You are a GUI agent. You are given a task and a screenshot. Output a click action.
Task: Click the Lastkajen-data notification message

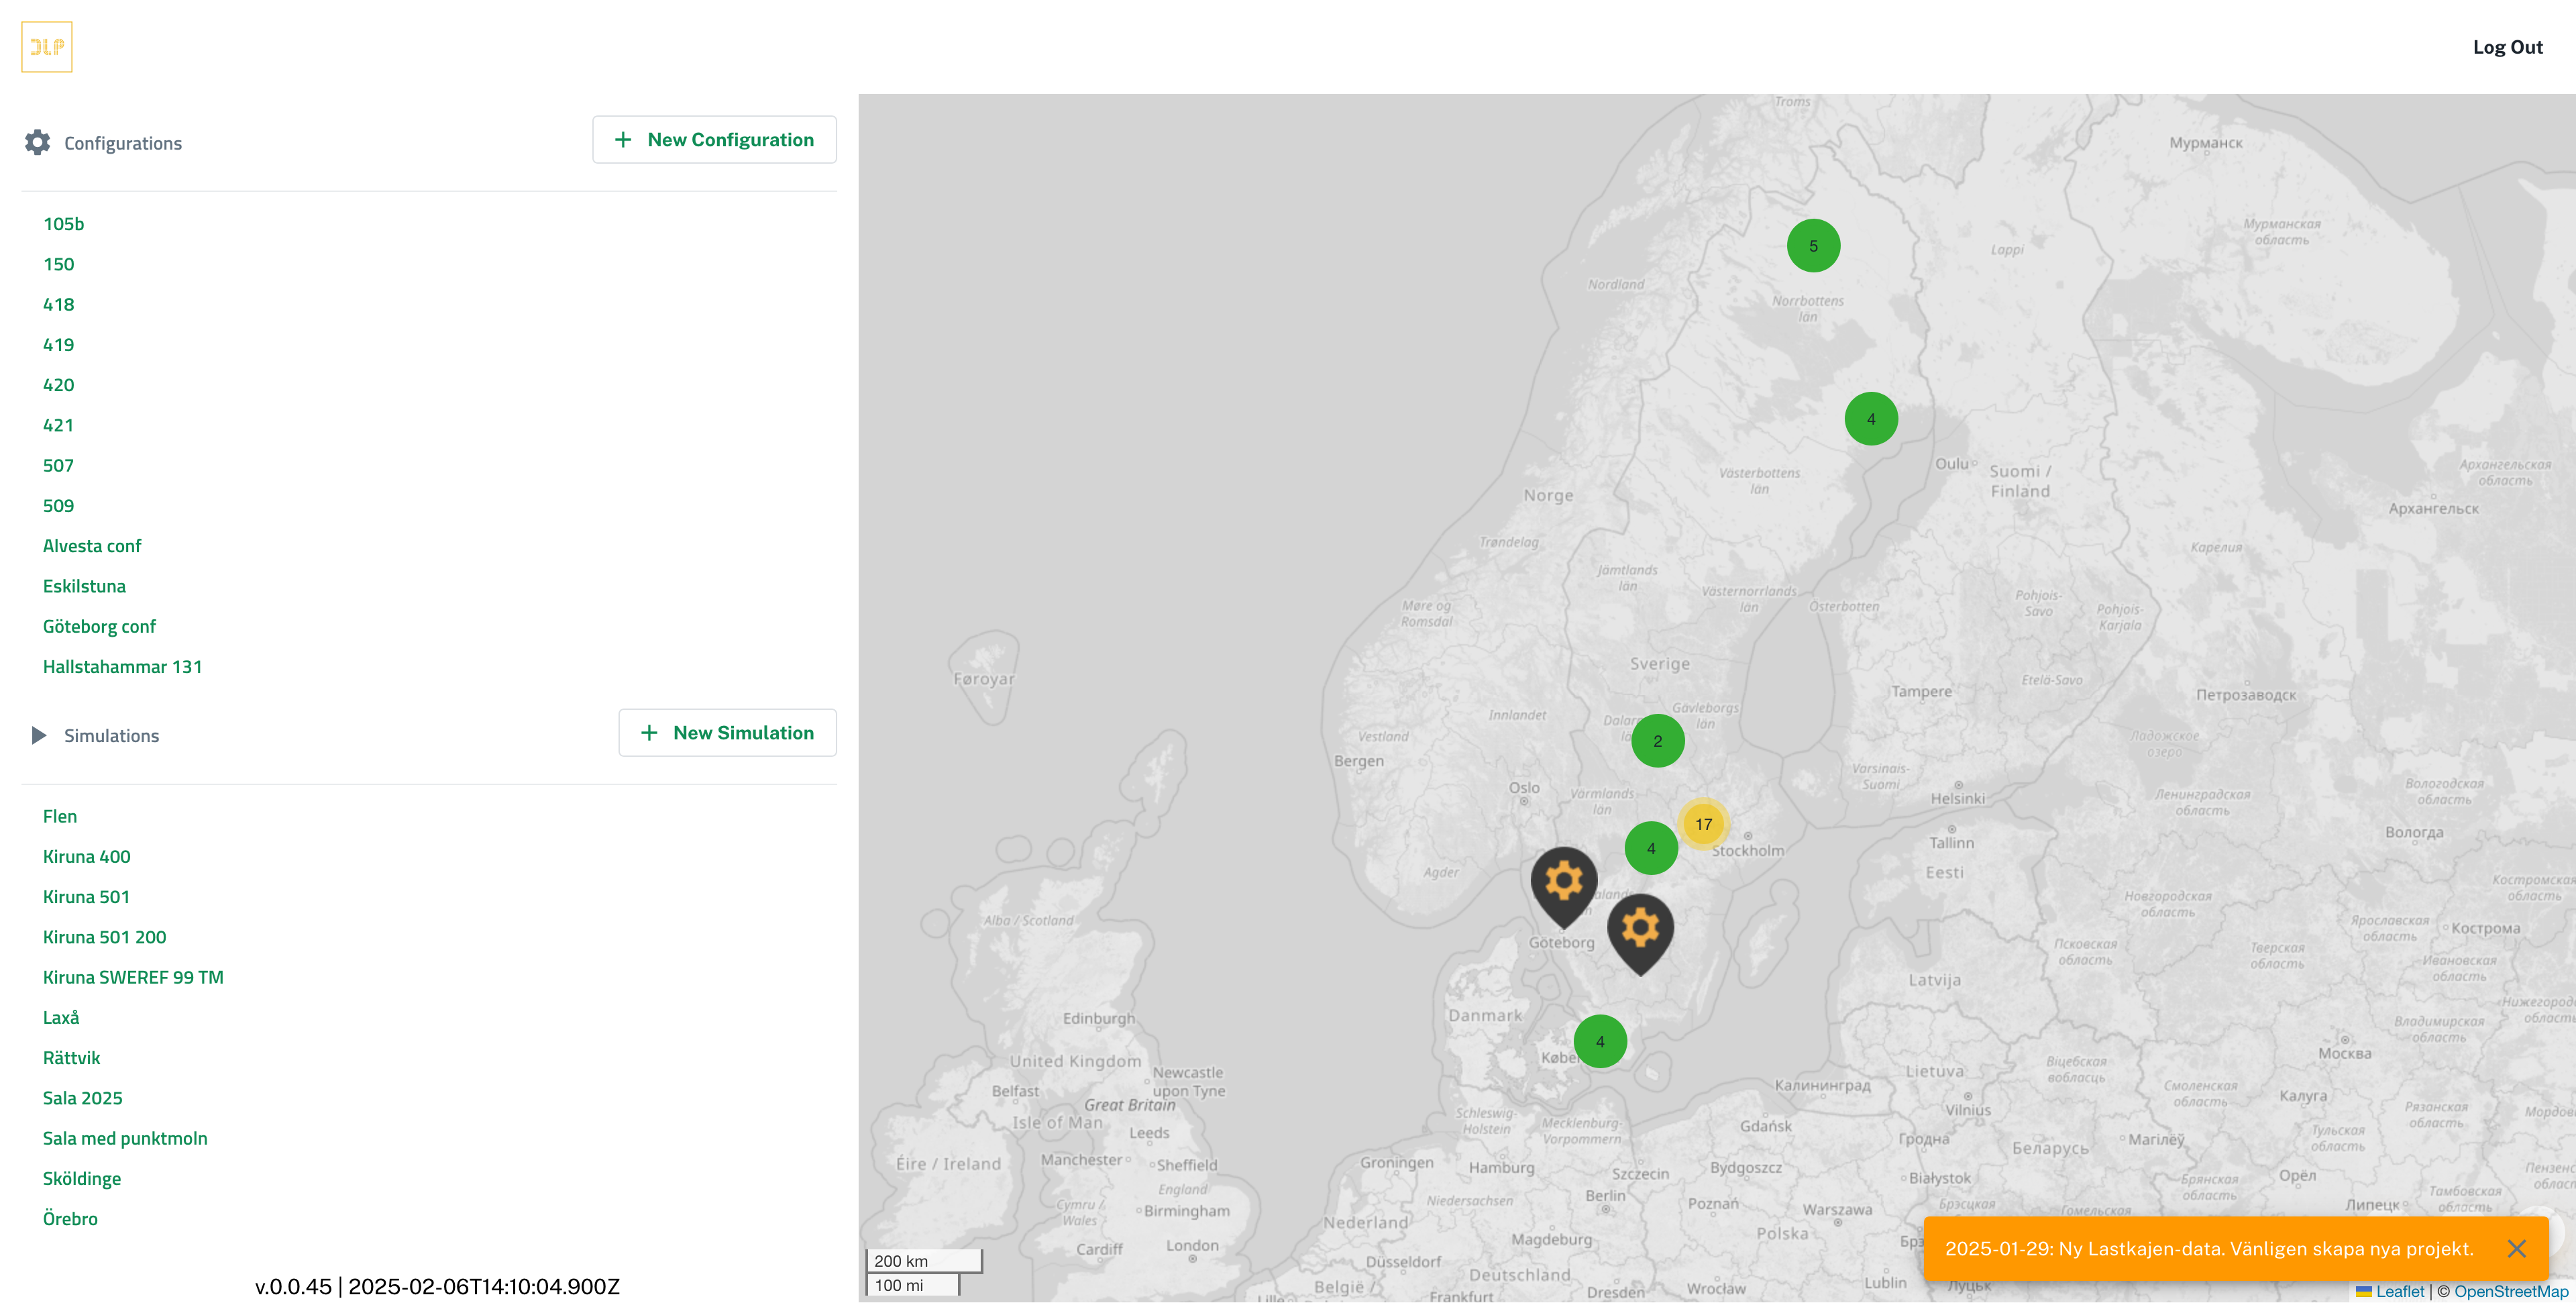point(2208,1248)
